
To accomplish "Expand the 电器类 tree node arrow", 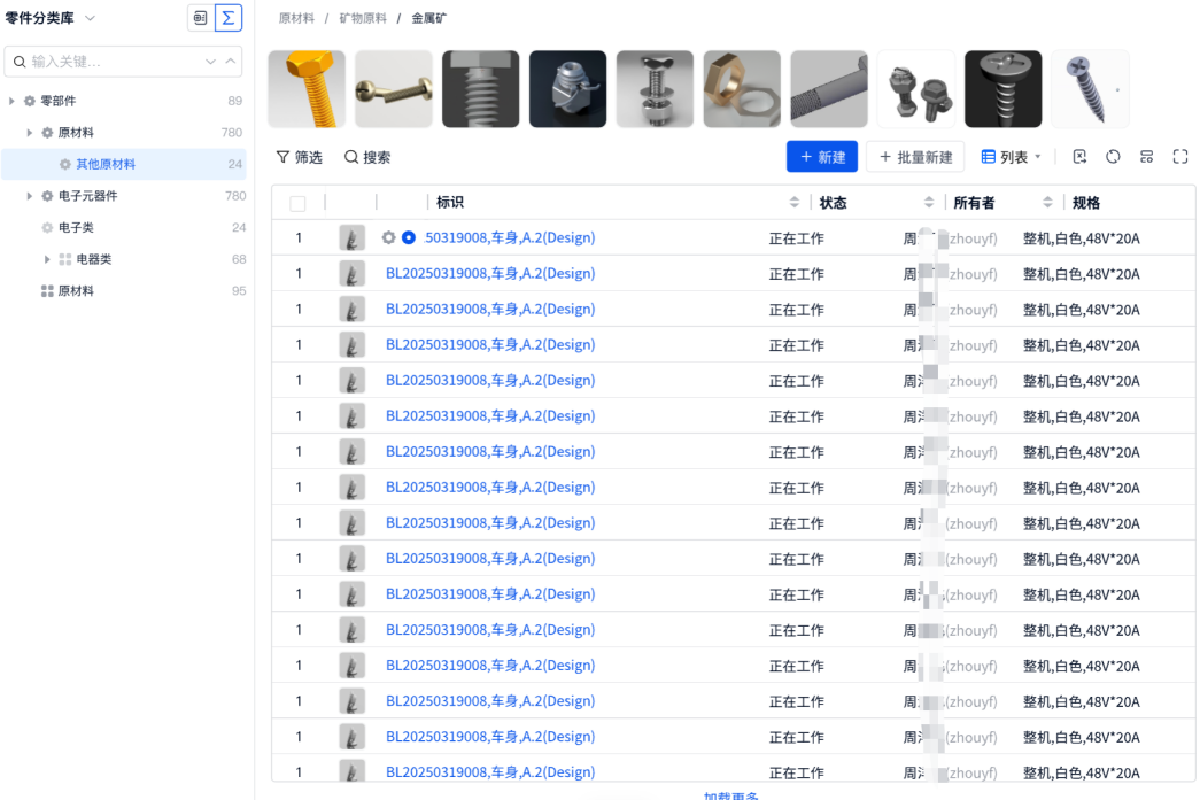I will (48, 260).
